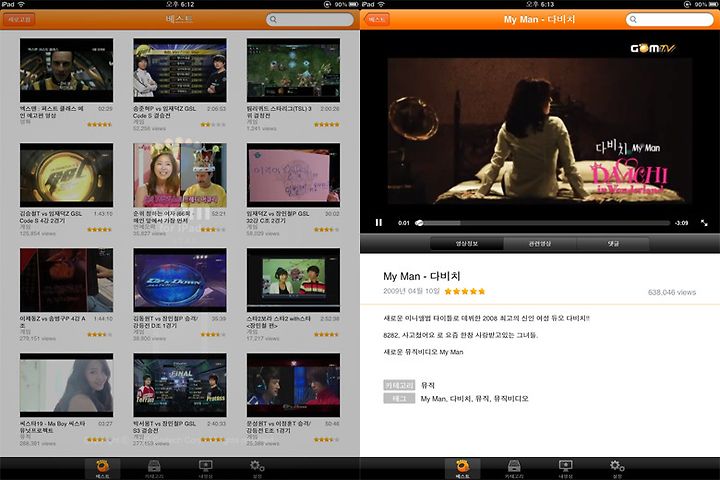Tap the refresh button in the 베스트 list header
Screen dimensions: 720x480
point(19,19)
